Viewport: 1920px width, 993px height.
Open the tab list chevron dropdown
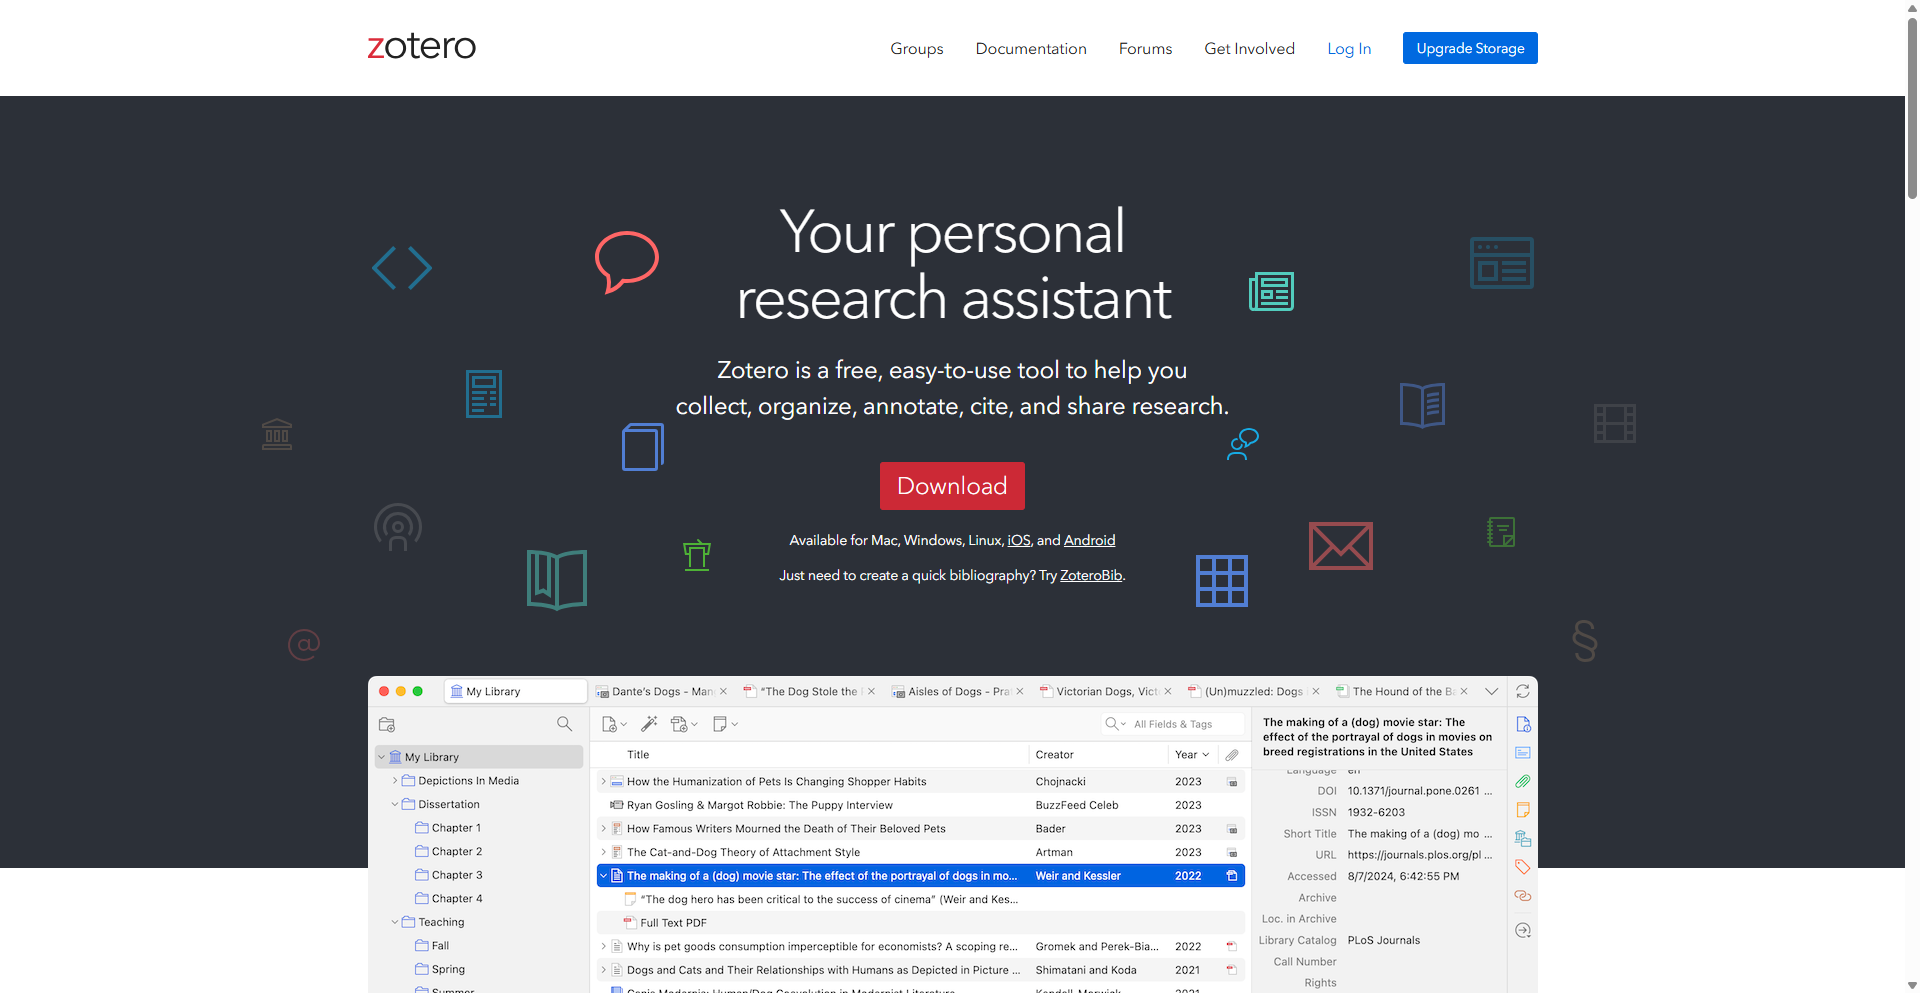[1491, 691]
